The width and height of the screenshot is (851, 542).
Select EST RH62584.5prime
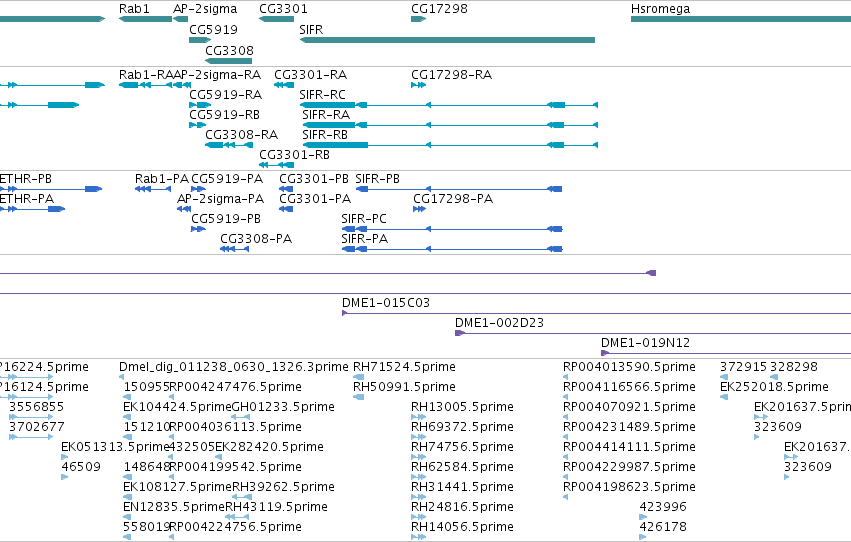click(x=462, y=467)
